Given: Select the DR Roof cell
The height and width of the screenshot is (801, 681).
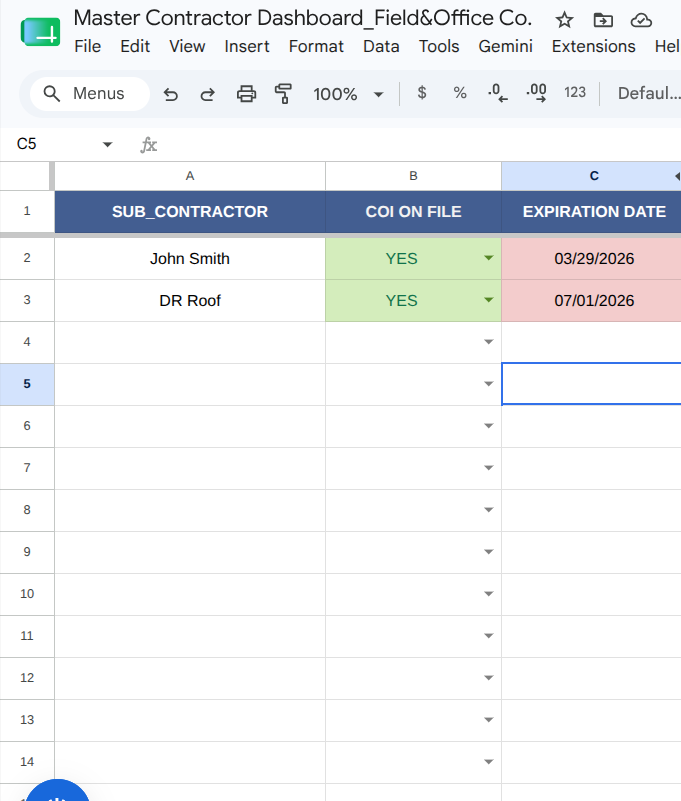Looking at the screenshot, I should (190, 300).
